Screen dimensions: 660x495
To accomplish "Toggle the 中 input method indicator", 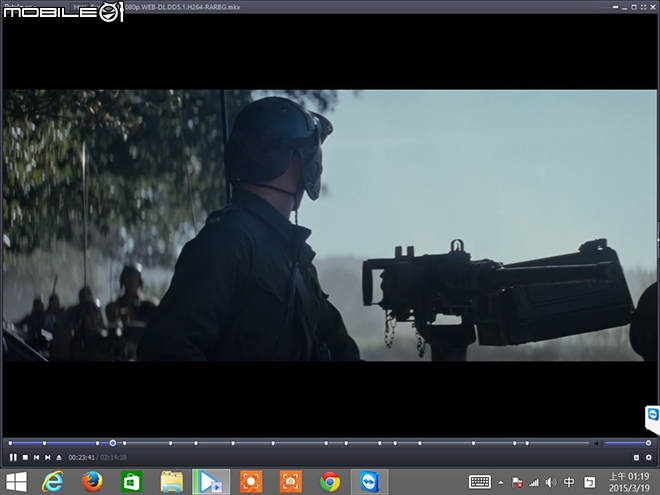I will (569, 482).
